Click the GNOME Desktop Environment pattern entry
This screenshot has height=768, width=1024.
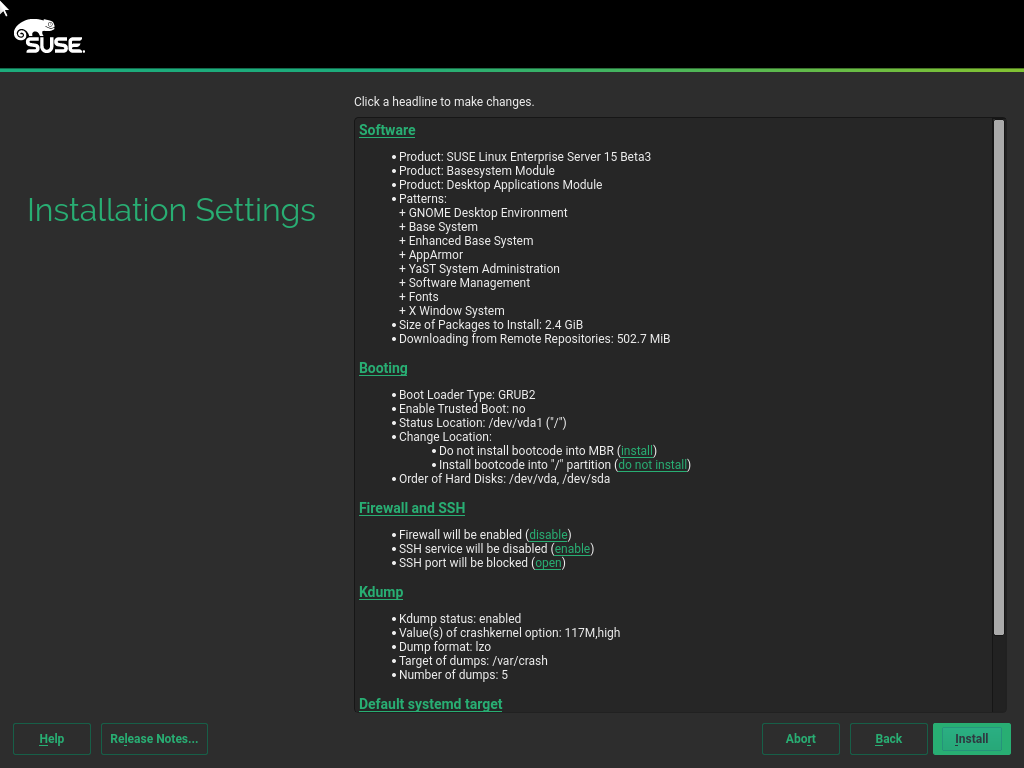[488, 213]
